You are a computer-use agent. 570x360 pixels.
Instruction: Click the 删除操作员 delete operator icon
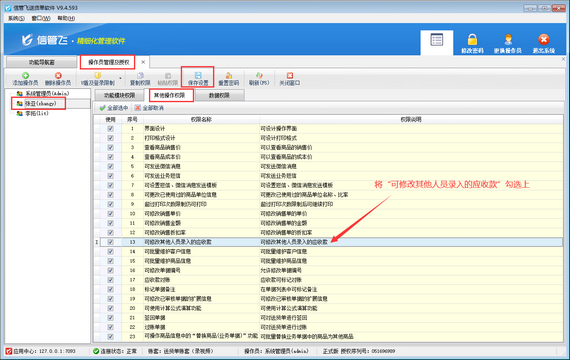click(58, 76)
